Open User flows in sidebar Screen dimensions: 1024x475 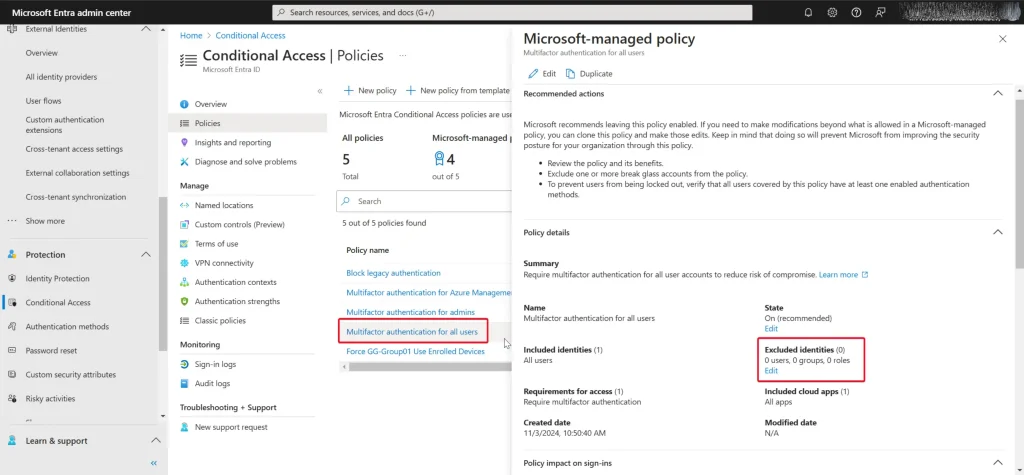point(44,101)
